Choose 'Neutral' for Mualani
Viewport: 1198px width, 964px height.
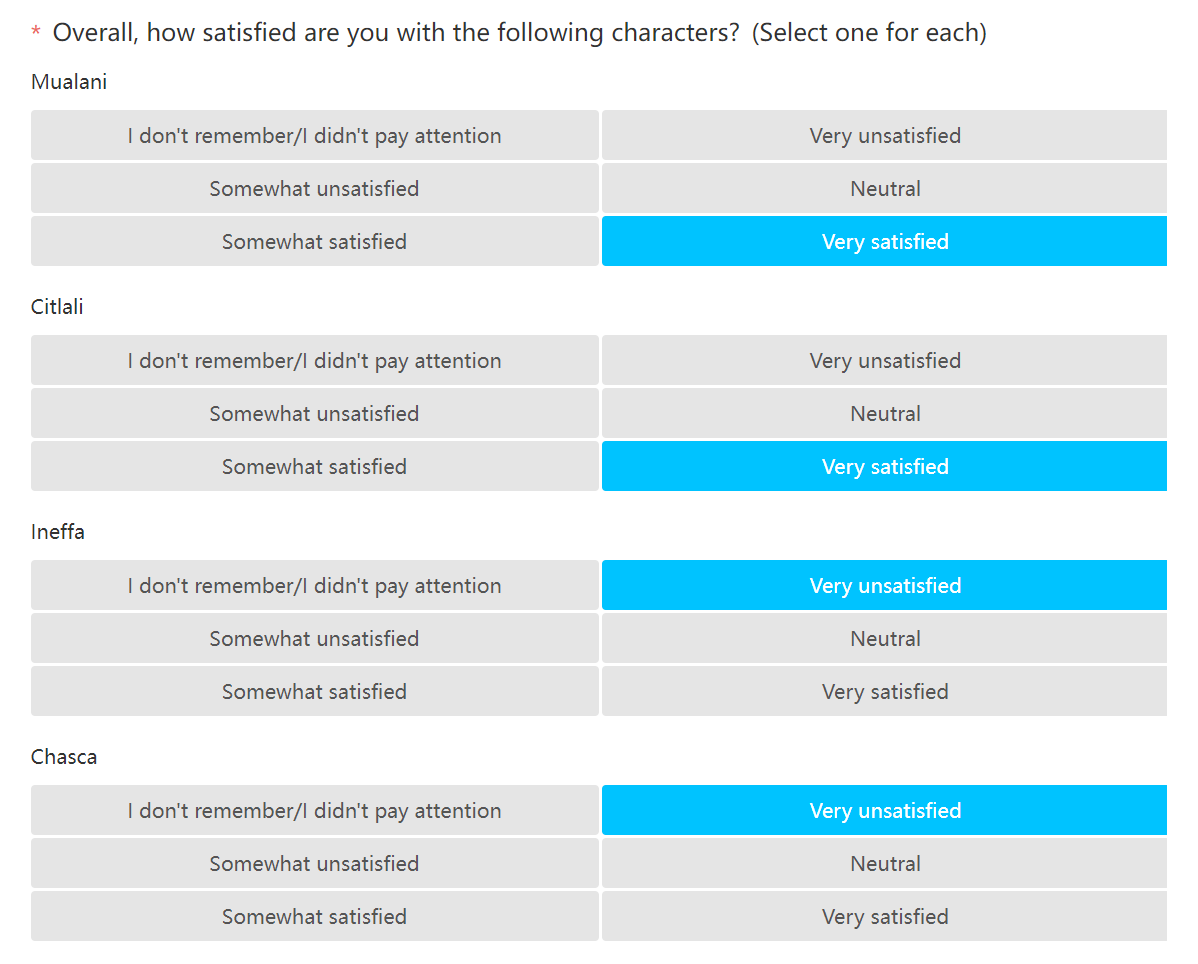click(884, 188)
